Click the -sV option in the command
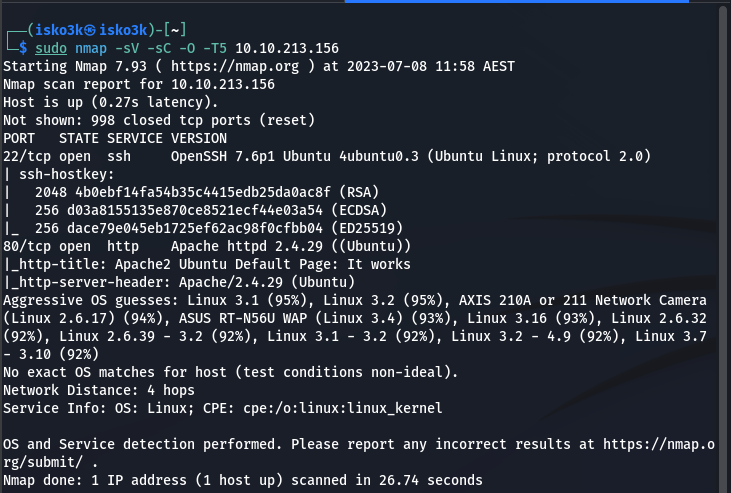The image size is (731, 493). click(124, 47)
